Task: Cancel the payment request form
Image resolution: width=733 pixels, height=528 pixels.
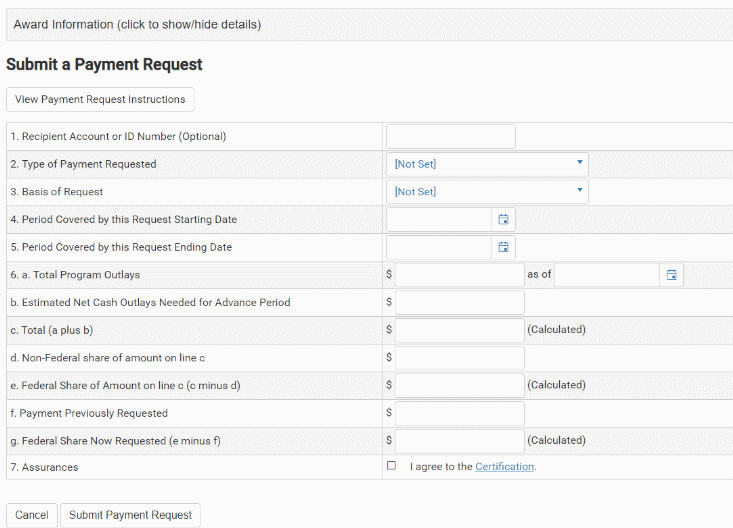Action: (31, 515)
